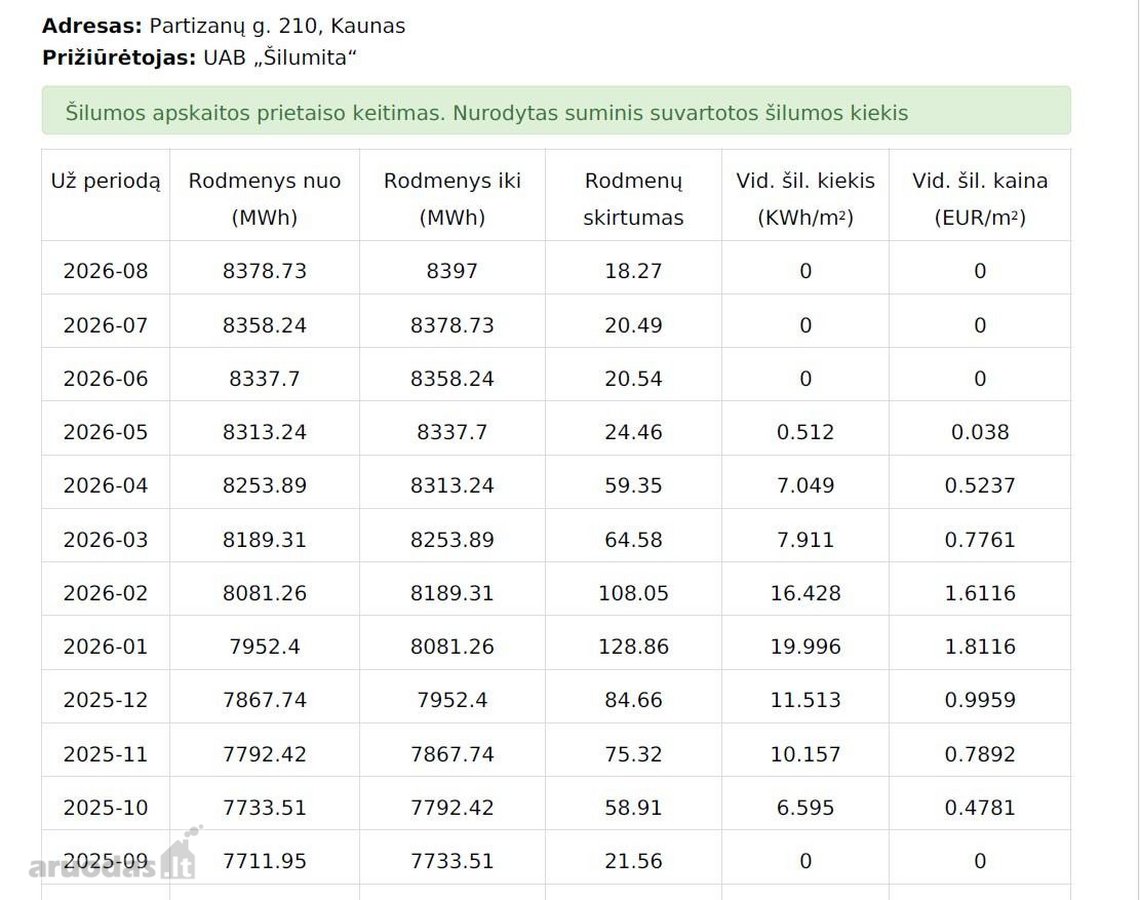This screenshot has width=1140, height=900.
Task: Select the difference value 84.66
Action: pos(633,700)
